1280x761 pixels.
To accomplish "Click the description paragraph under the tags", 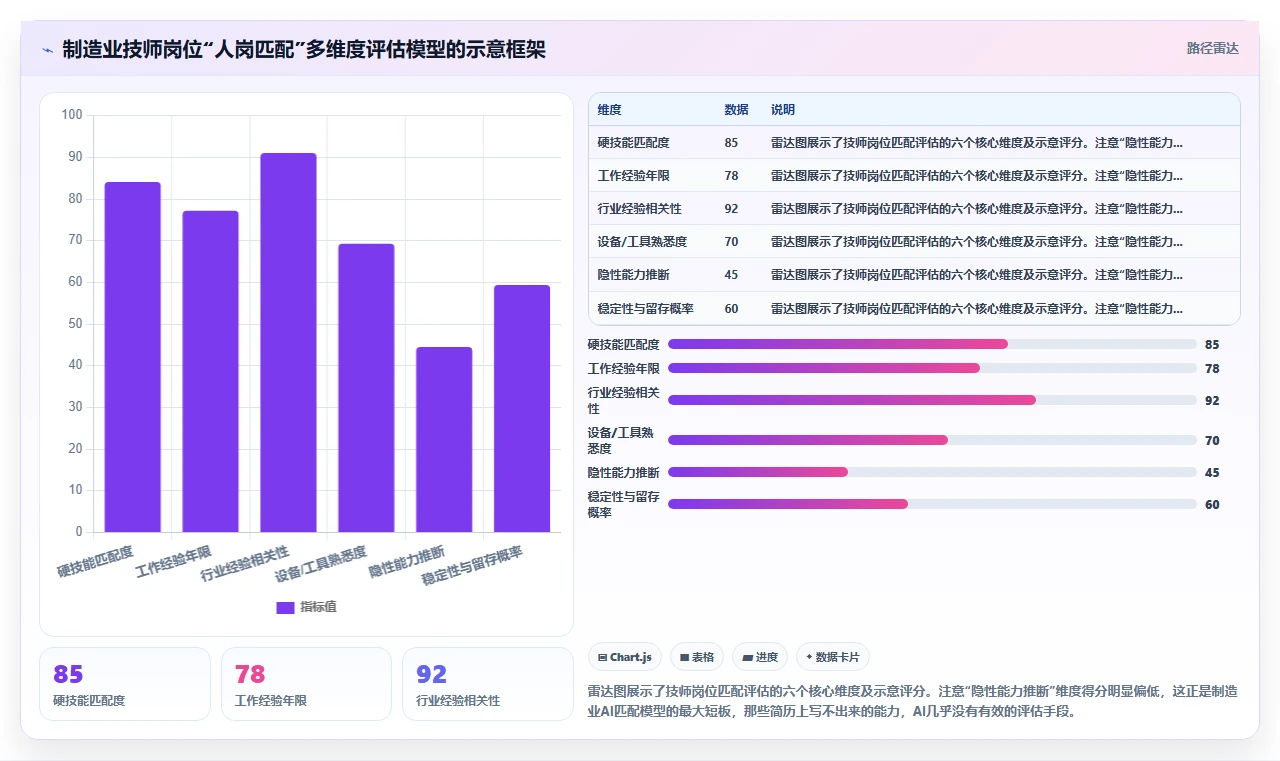I will coord(913,701).
